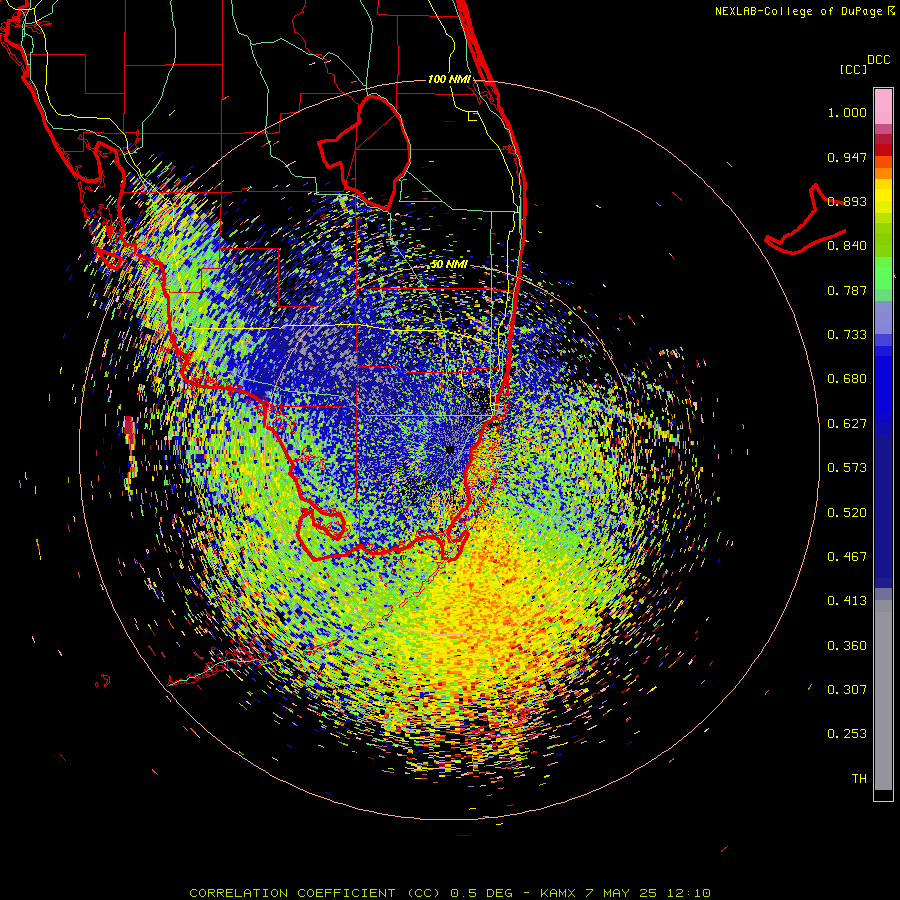Click the bright green color bar segment
The height and width of the screenshot is (900, 900).
click(883, 273)
